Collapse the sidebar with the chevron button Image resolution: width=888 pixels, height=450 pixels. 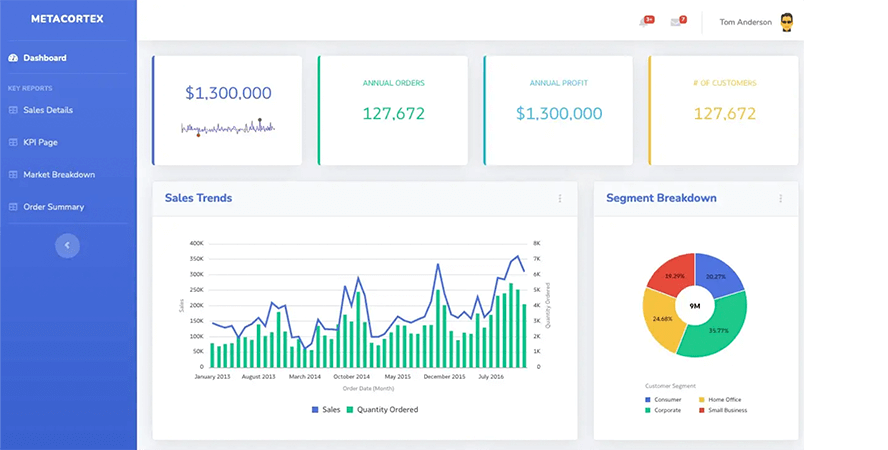pos(67,245)
